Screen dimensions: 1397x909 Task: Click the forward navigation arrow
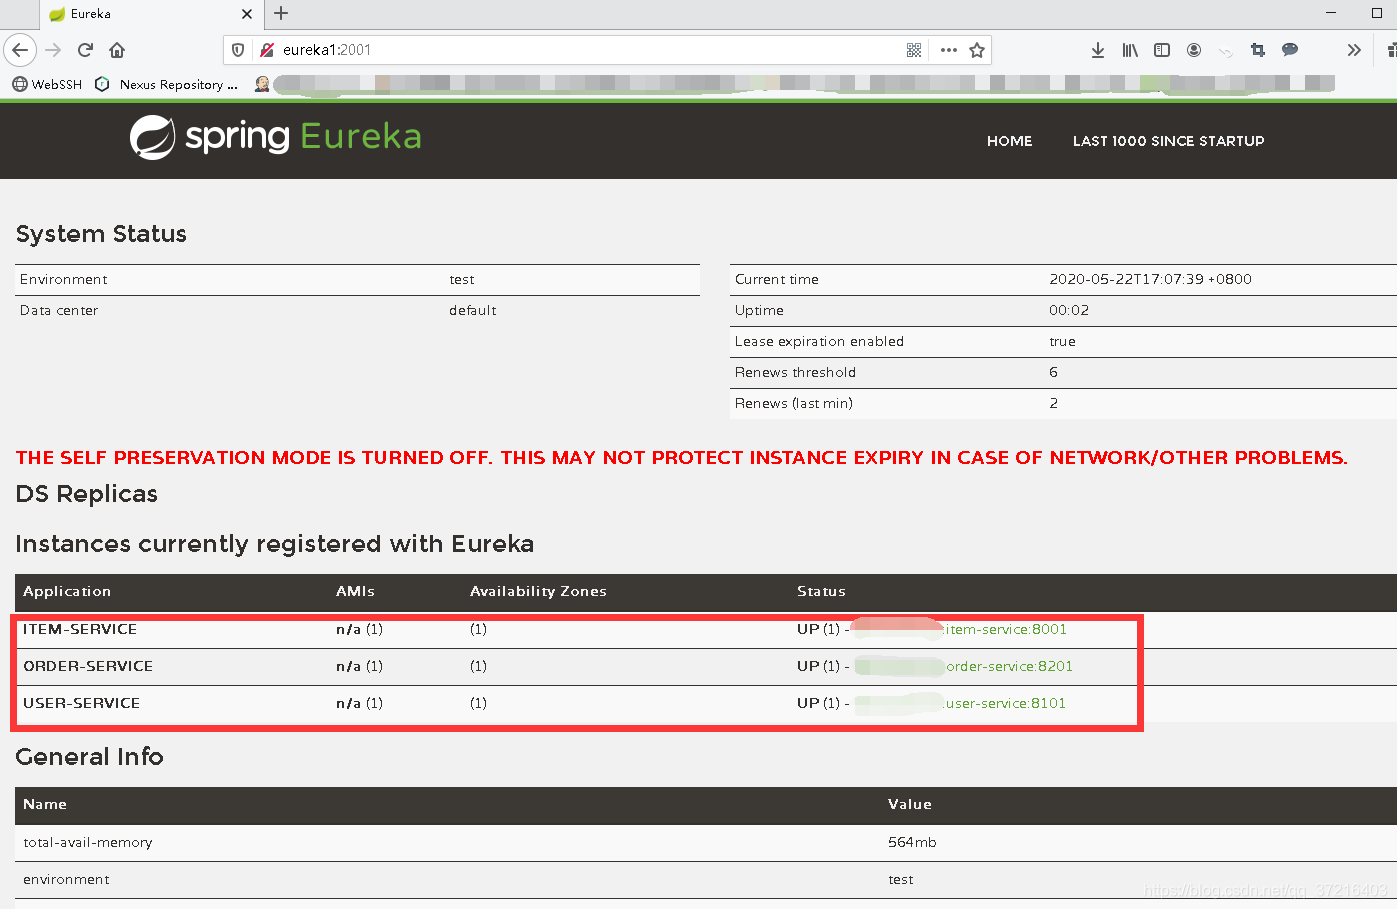click(54, 50)
